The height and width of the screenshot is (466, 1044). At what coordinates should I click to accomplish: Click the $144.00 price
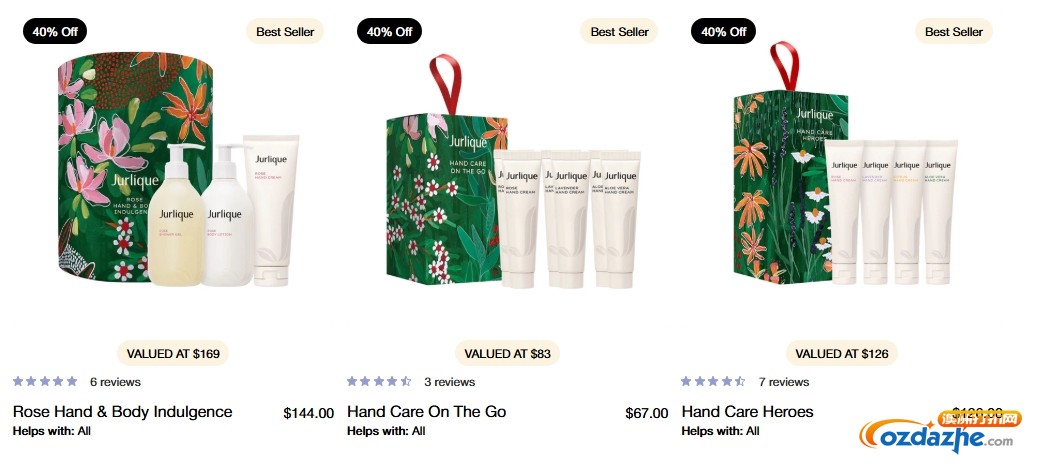308,413
